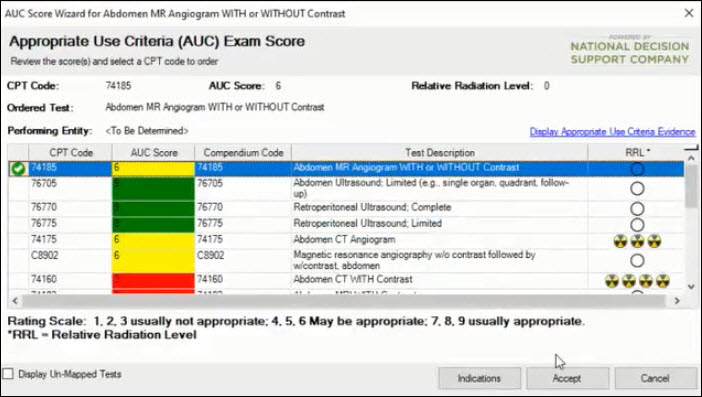Click the red AUC score cell for 74160

(x=153, y=281)
